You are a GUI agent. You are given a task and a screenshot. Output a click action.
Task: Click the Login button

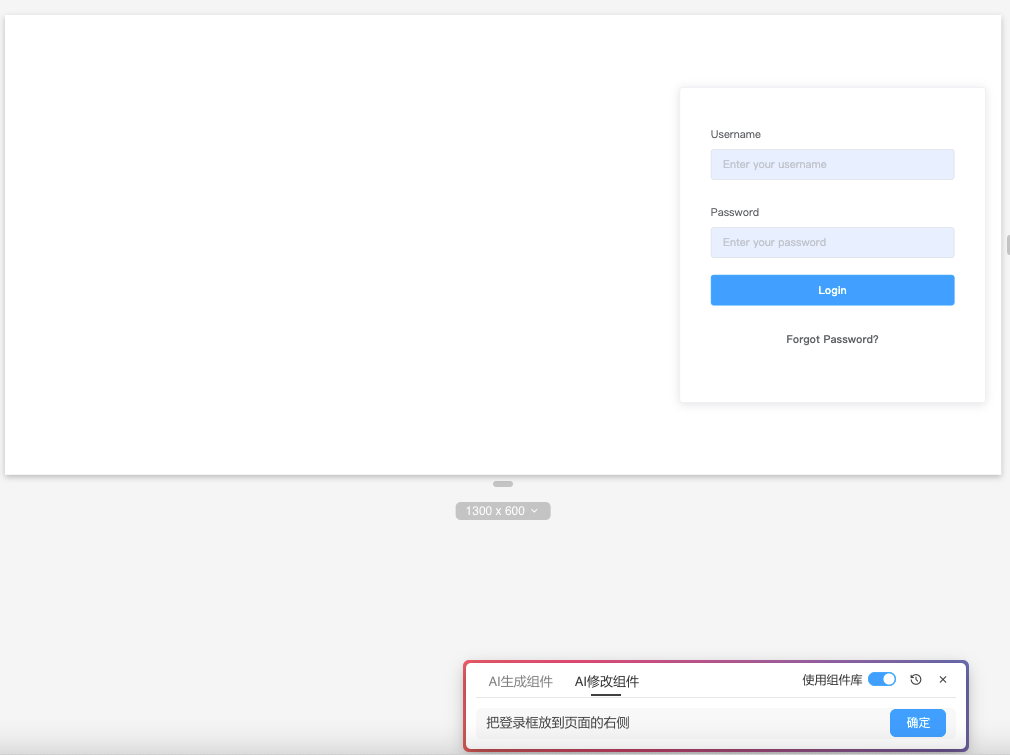(x=832, y=290)
